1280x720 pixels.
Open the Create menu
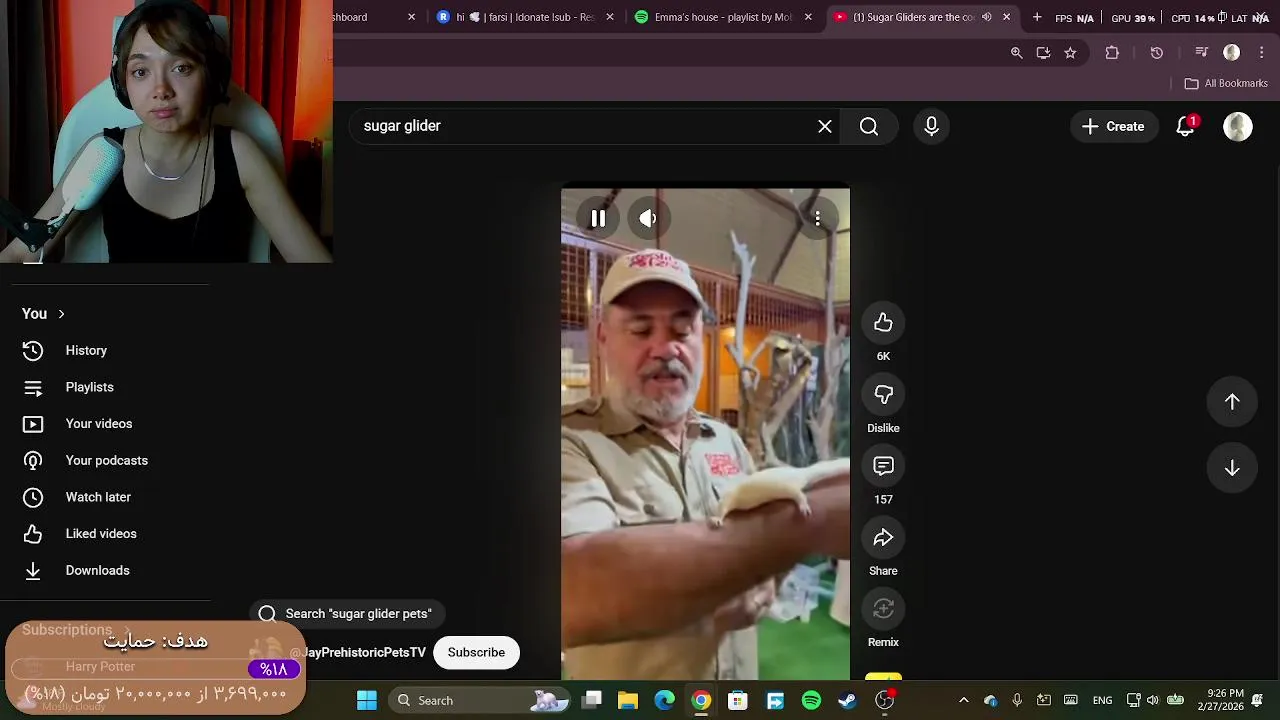tap(1113, 126)
